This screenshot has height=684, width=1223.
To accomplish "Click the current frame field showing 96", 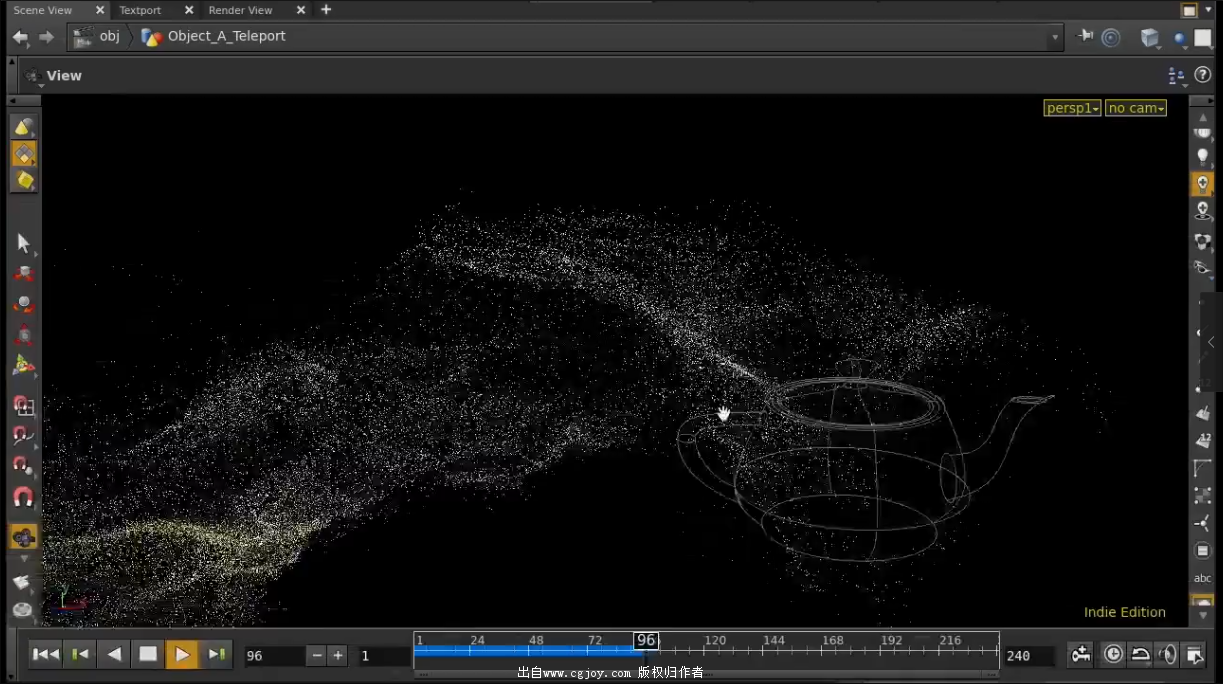I will pos(273,656).
